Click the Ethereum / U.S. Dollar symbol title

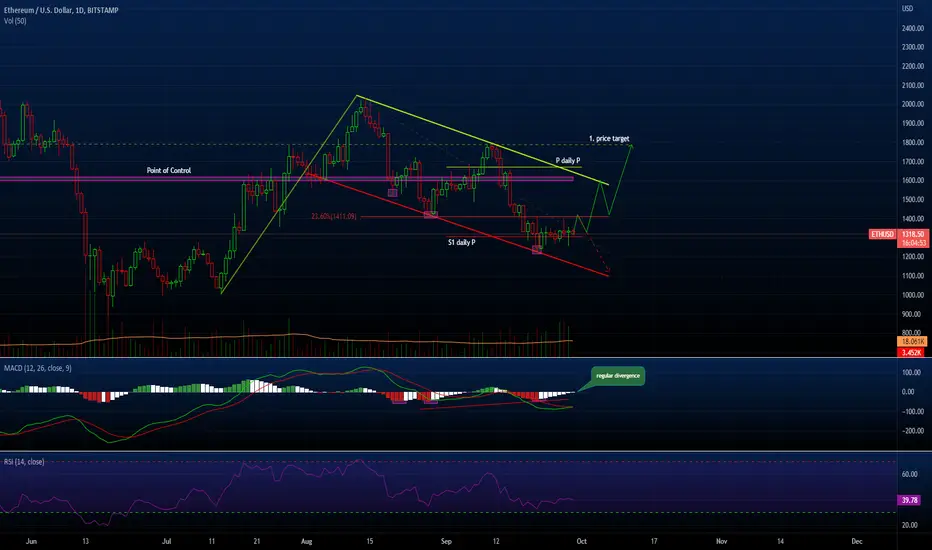coord(61,10)
